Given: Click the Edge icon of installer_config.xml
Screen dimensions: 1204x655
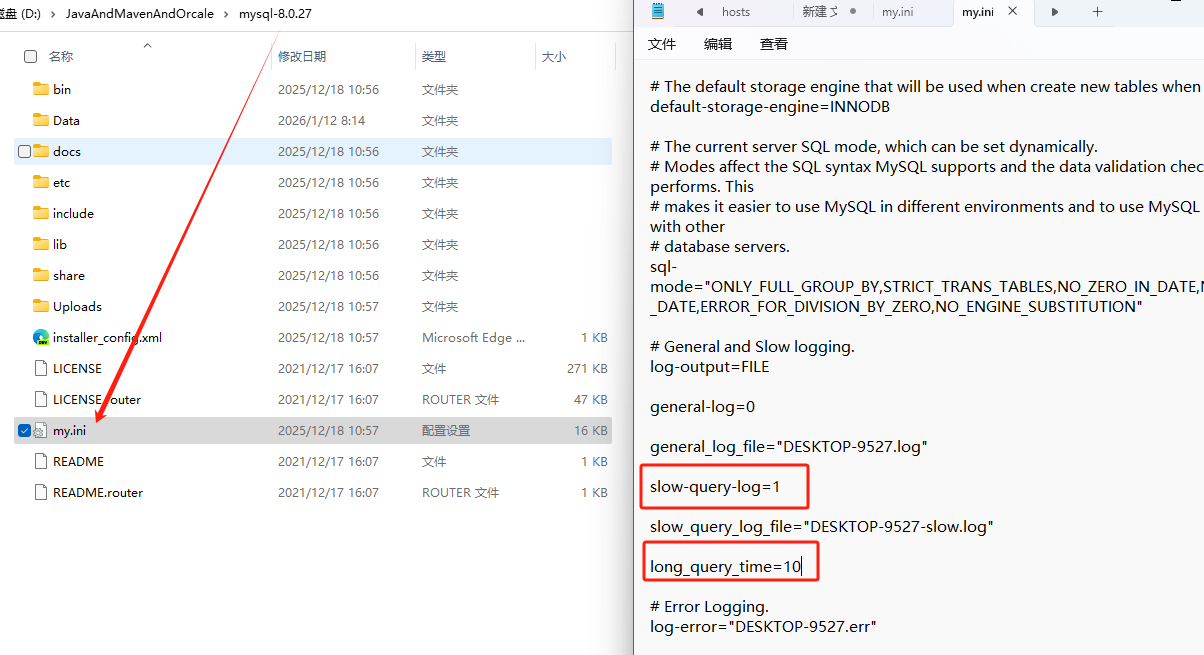Looking at the screenshot, I should click(x=41, y=337).
